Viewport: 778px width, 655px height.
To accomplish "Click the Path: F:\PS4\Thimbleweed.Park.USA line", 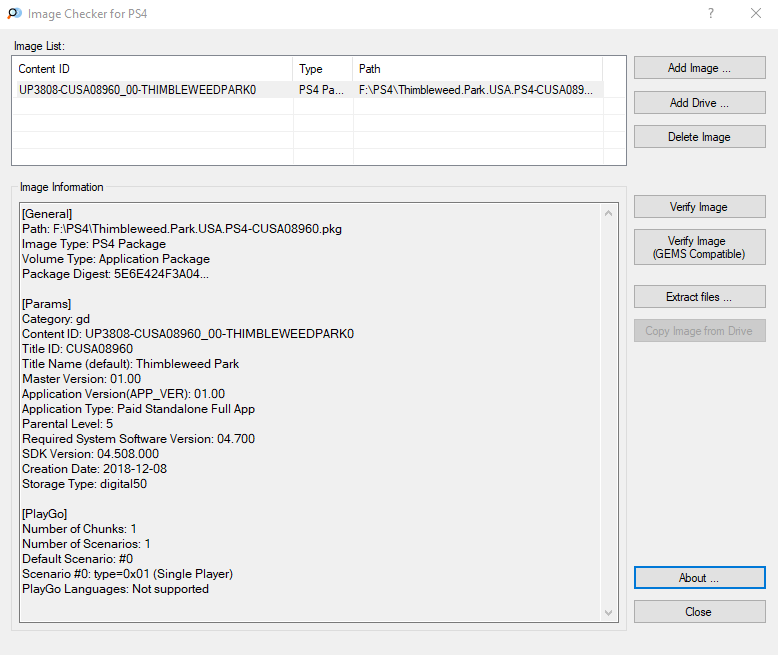I will click(182, 229).
